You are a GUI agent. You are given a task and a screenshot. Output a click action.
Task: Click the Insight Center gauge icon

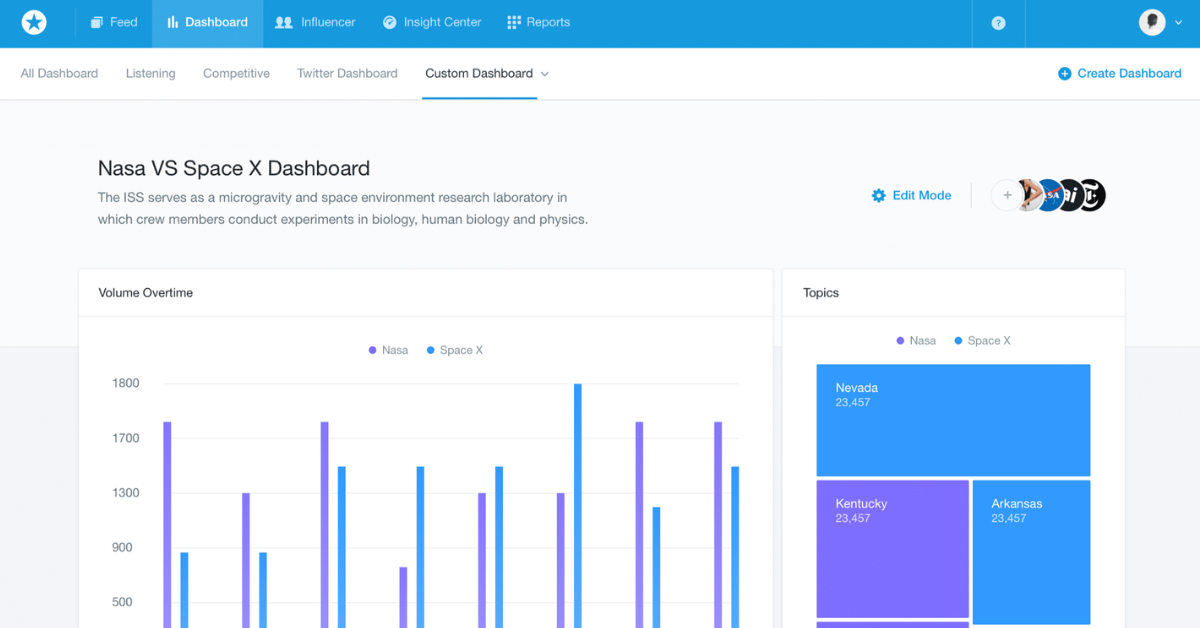click(389, 22)
